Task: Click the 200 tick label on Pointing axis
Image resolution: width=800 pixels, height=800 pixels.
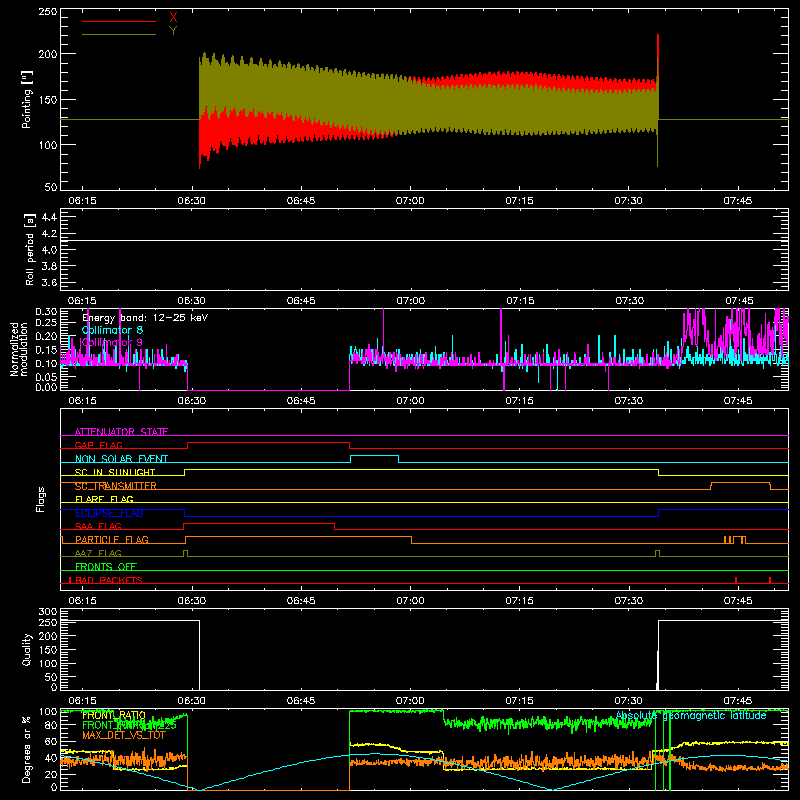Action: tap(47, 54)
